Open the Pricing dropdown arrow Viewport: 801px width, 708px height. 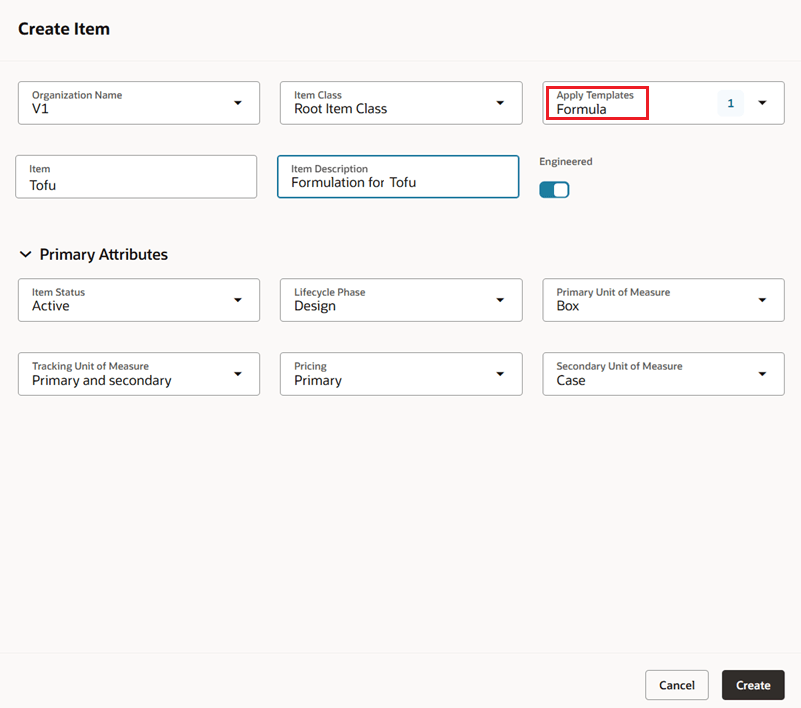pos(500,374)
